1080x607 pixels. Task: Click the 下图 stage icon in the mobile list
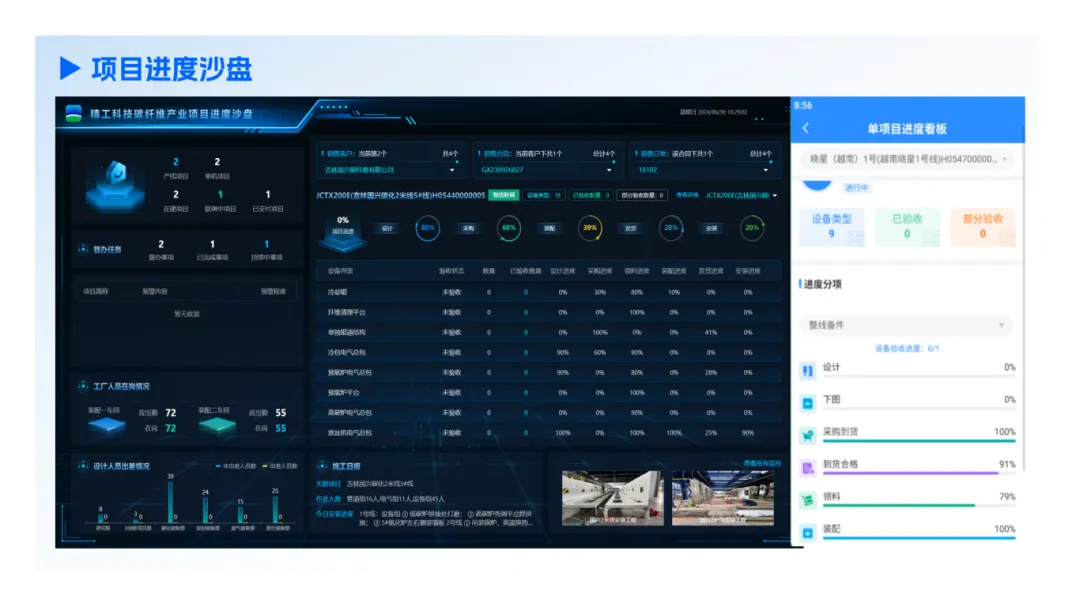coord(808,403)
